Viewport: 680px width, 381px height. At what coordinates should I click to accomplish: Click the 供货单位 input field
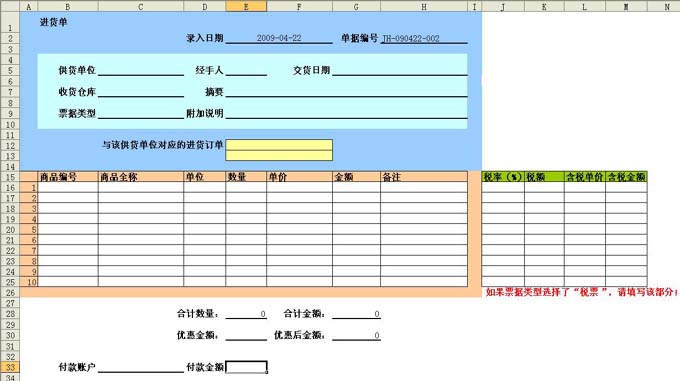pos(141,70)
